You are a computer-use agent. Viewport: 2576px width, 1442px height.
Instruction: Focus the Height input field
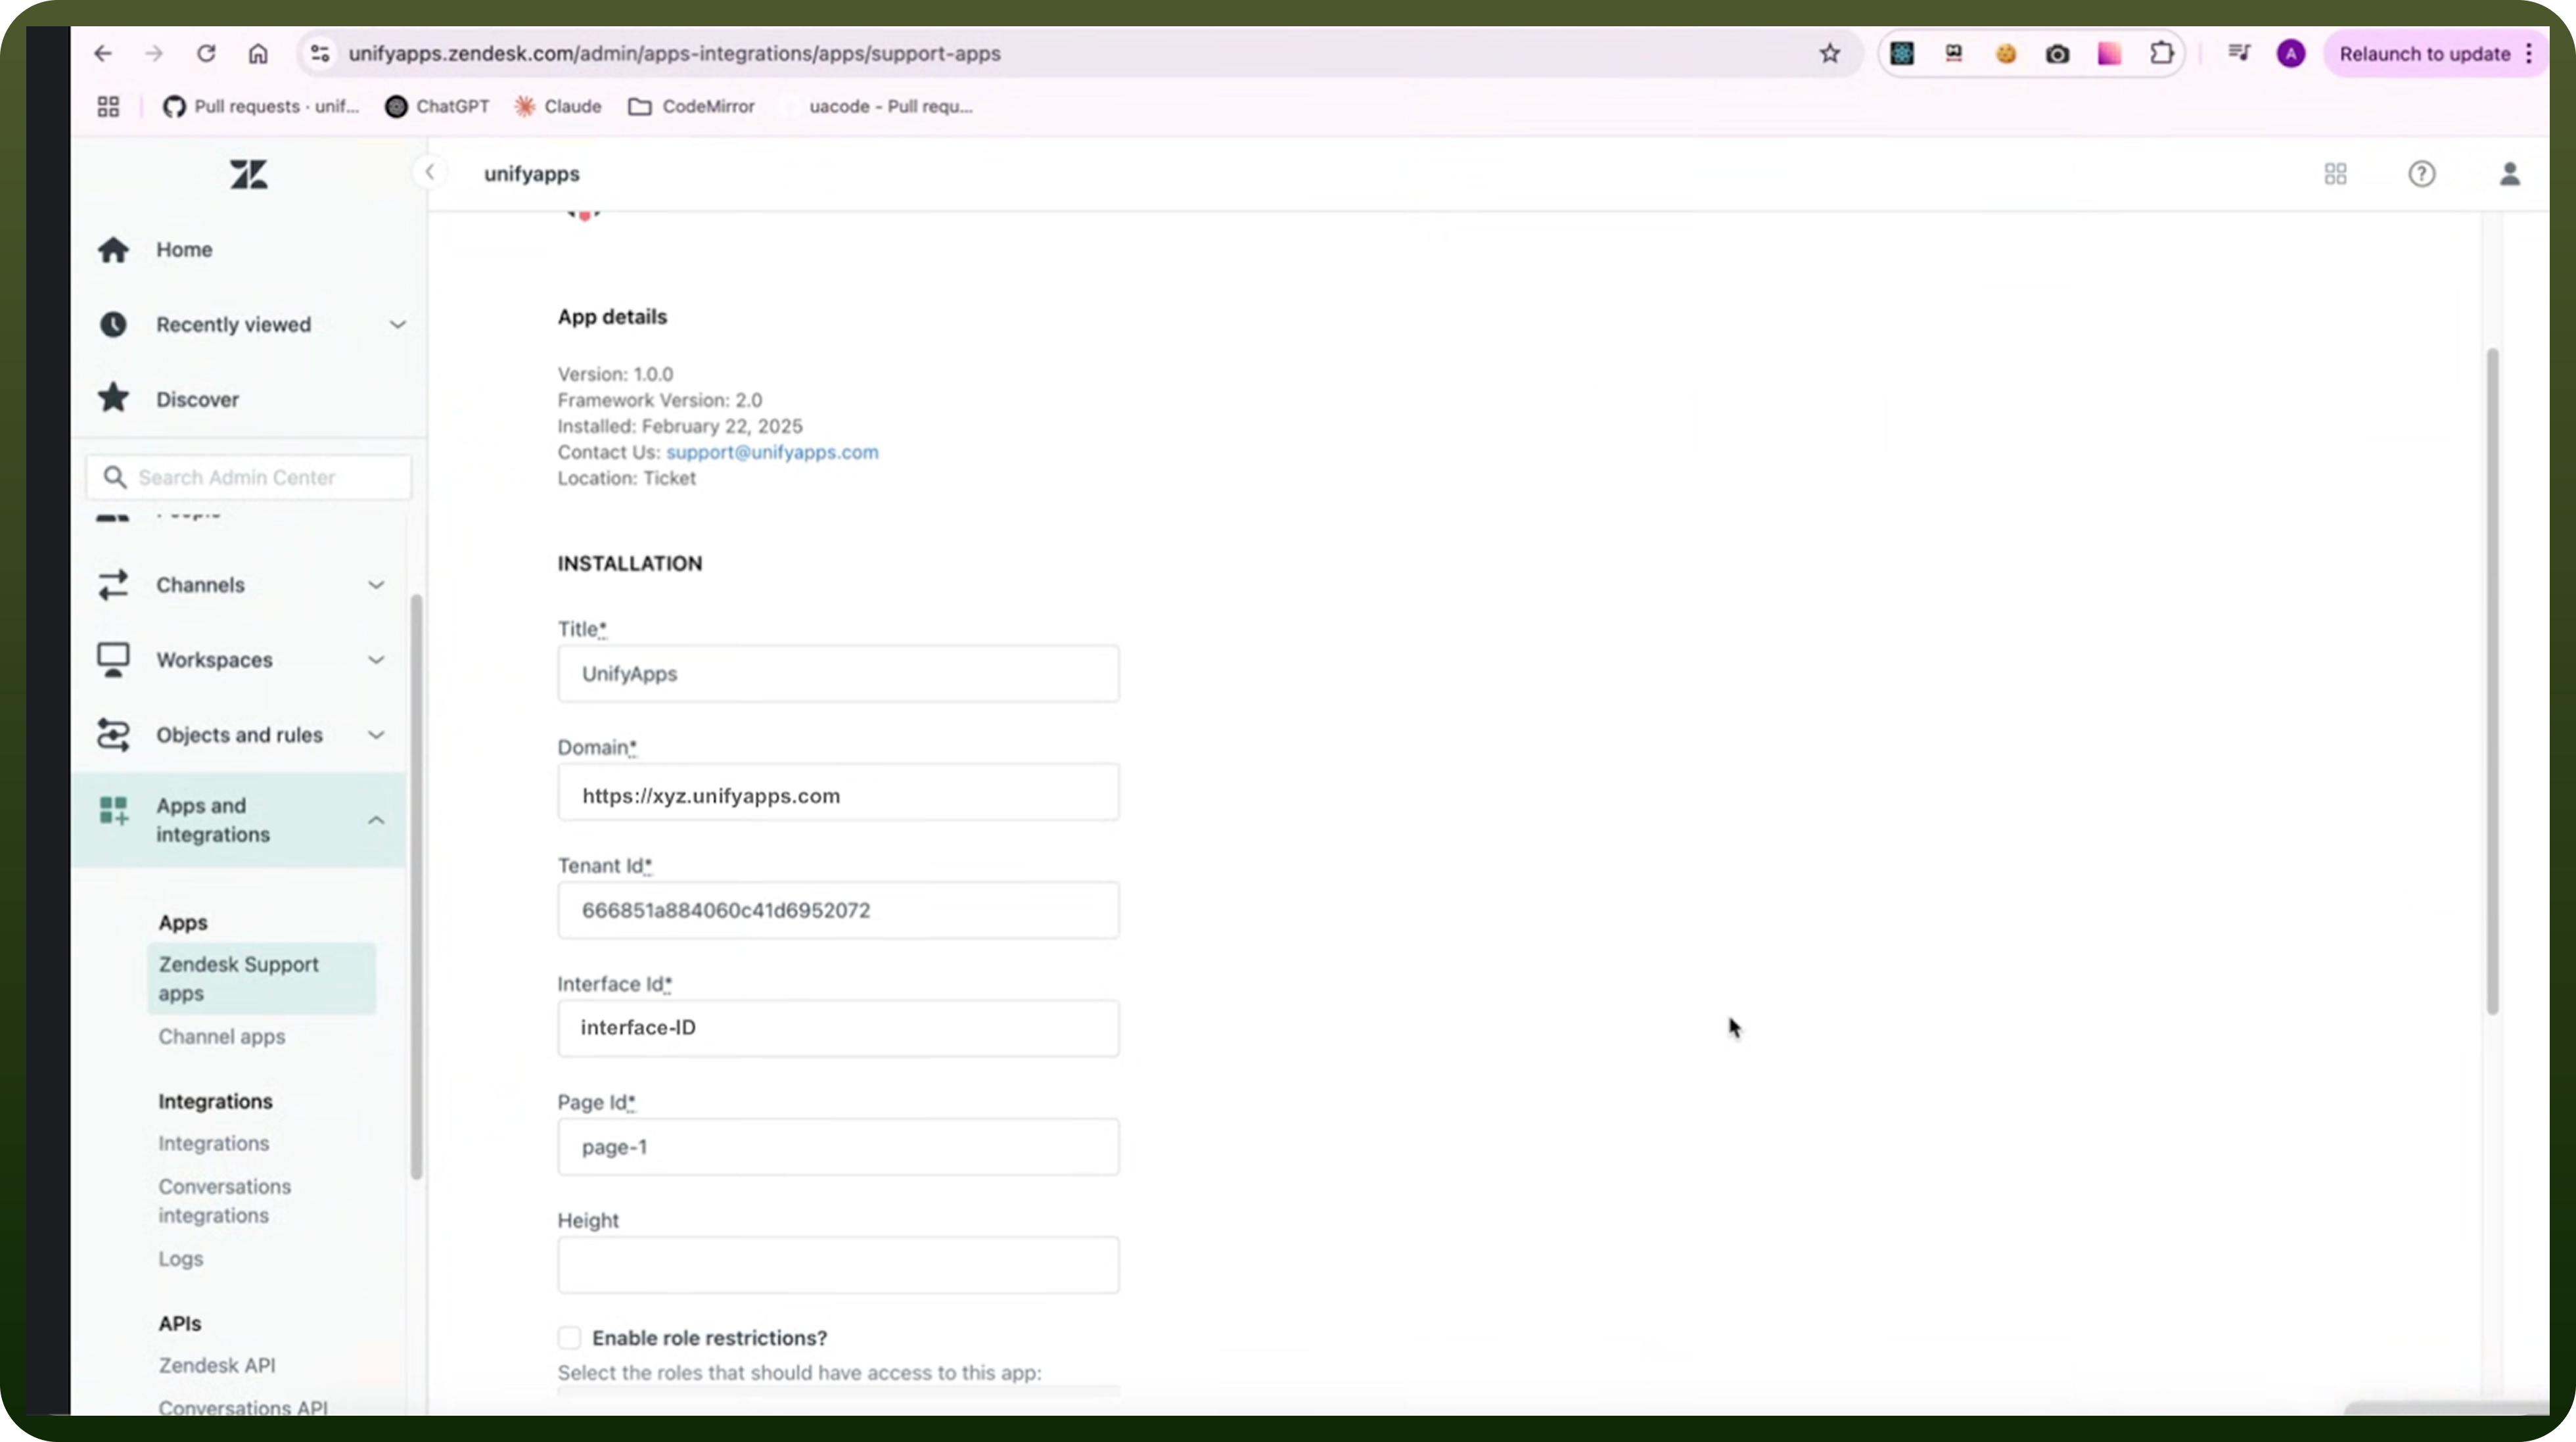click(838, 1265)
